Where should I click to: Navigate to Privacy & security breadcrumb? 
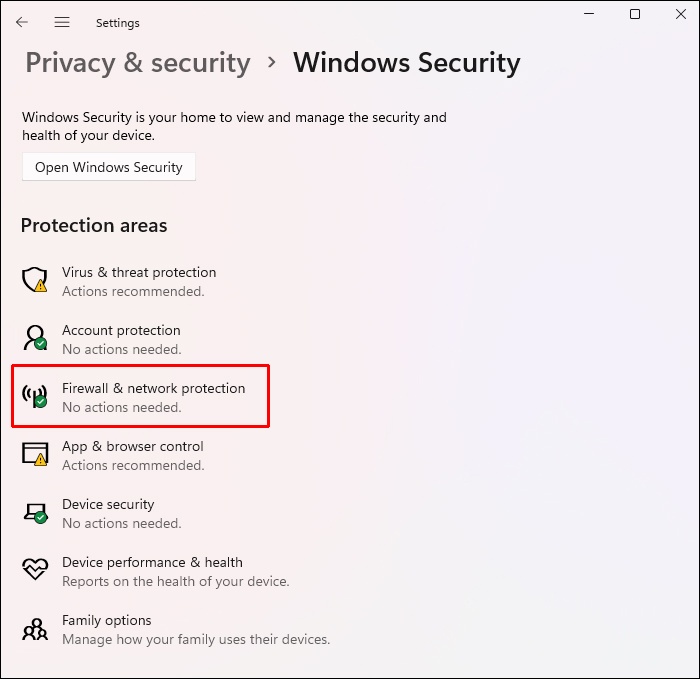click(138, 63)
